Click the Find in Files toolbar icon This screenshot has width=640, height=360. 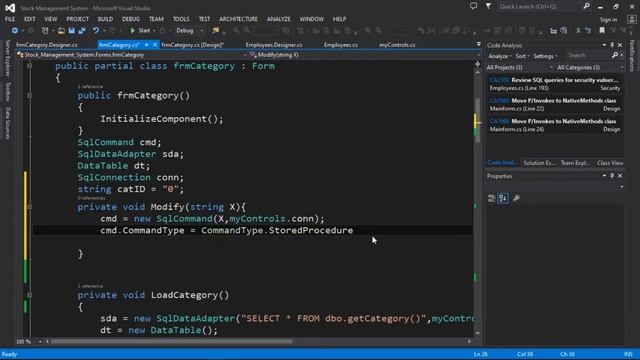[216, 31]
